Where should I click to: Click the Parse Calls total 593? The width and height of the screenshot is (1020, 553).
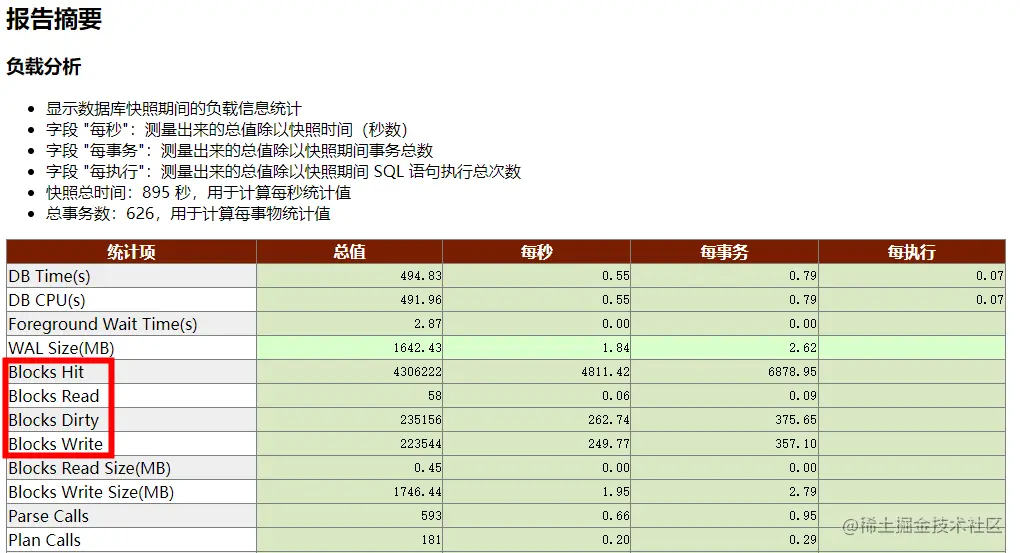pos(431,517)
